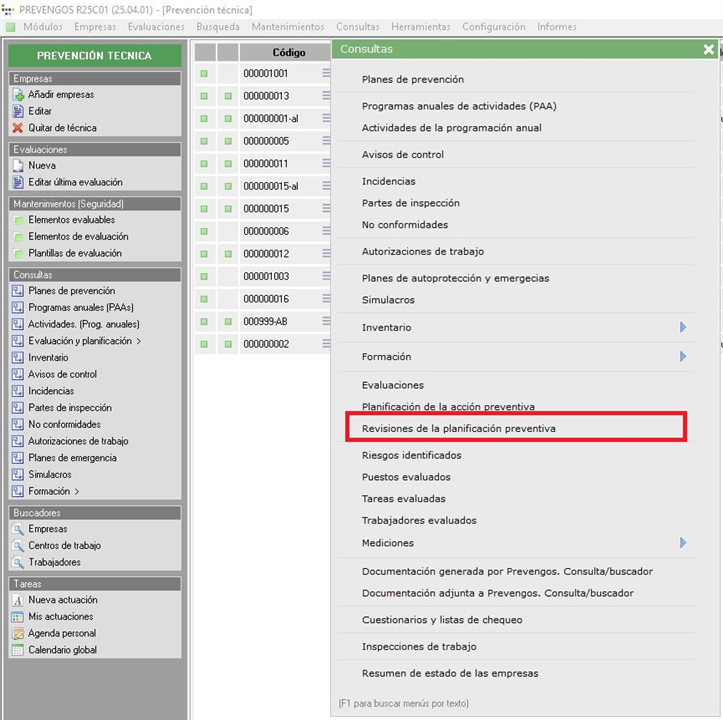Open Calendario global from its icon

pyautogui.click(x=18, y=650)
